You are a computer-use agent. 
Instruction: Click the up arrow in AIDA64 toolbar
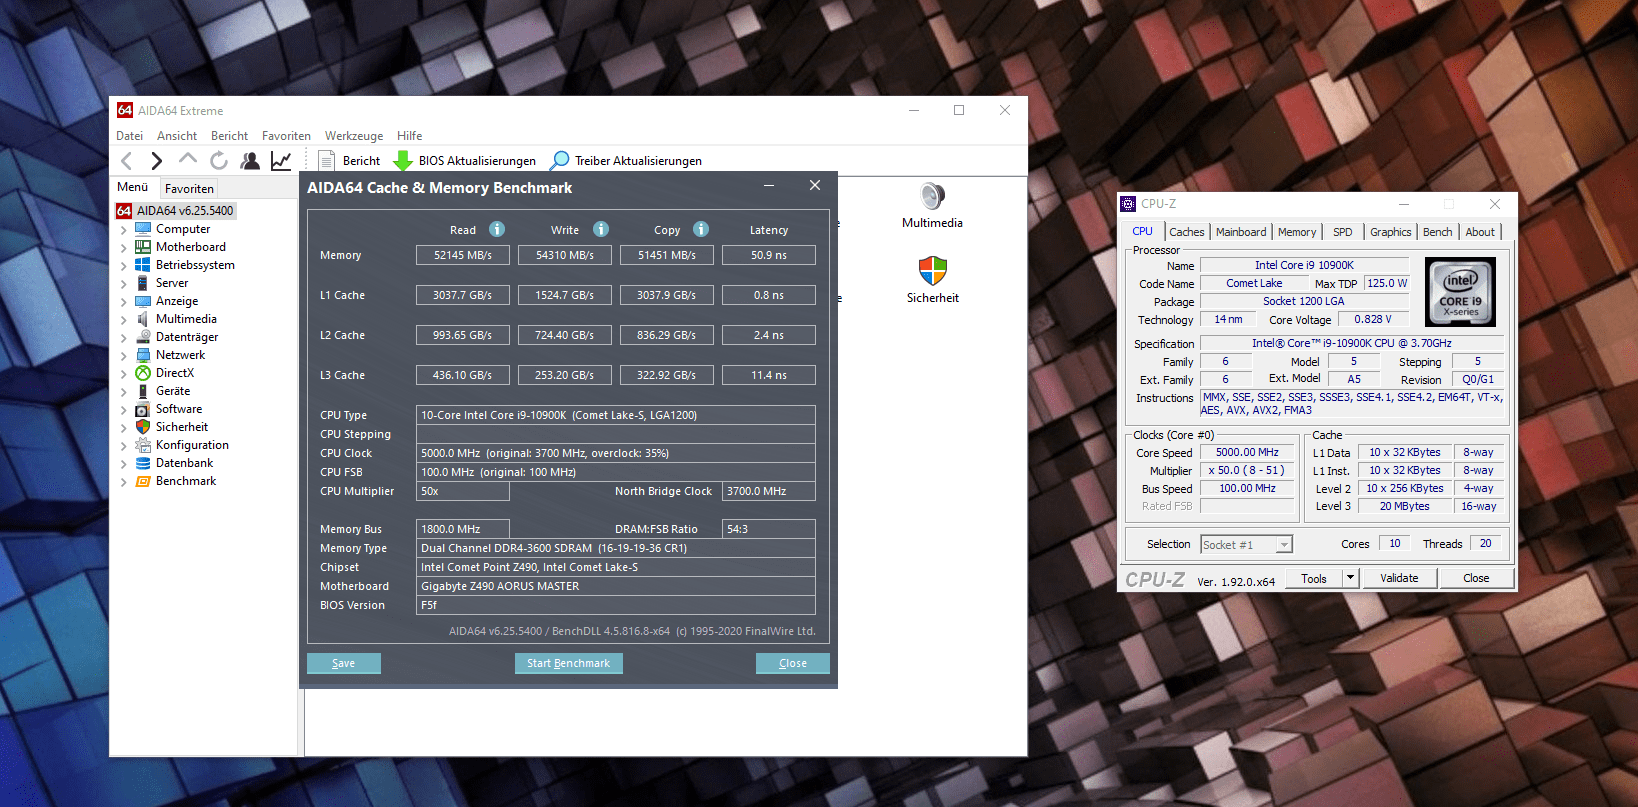(x=187, y=159)
